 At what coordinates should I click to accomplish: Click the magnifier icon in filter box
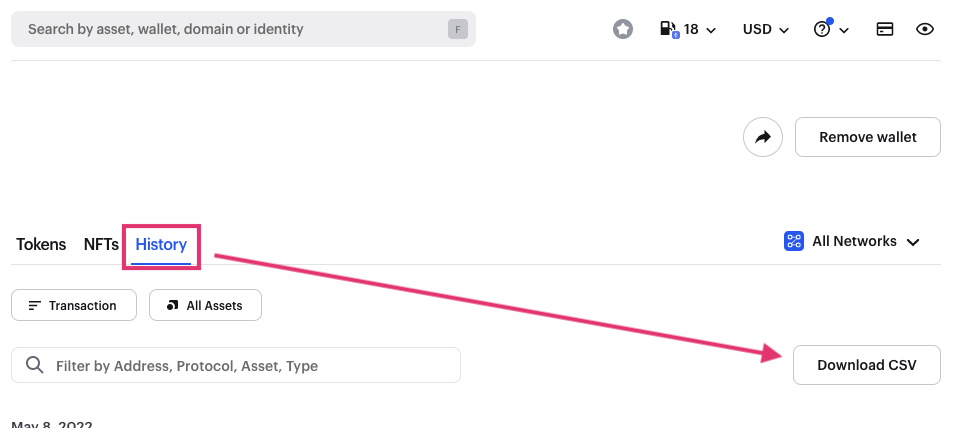pyautogui.click(x=35, y=365)
